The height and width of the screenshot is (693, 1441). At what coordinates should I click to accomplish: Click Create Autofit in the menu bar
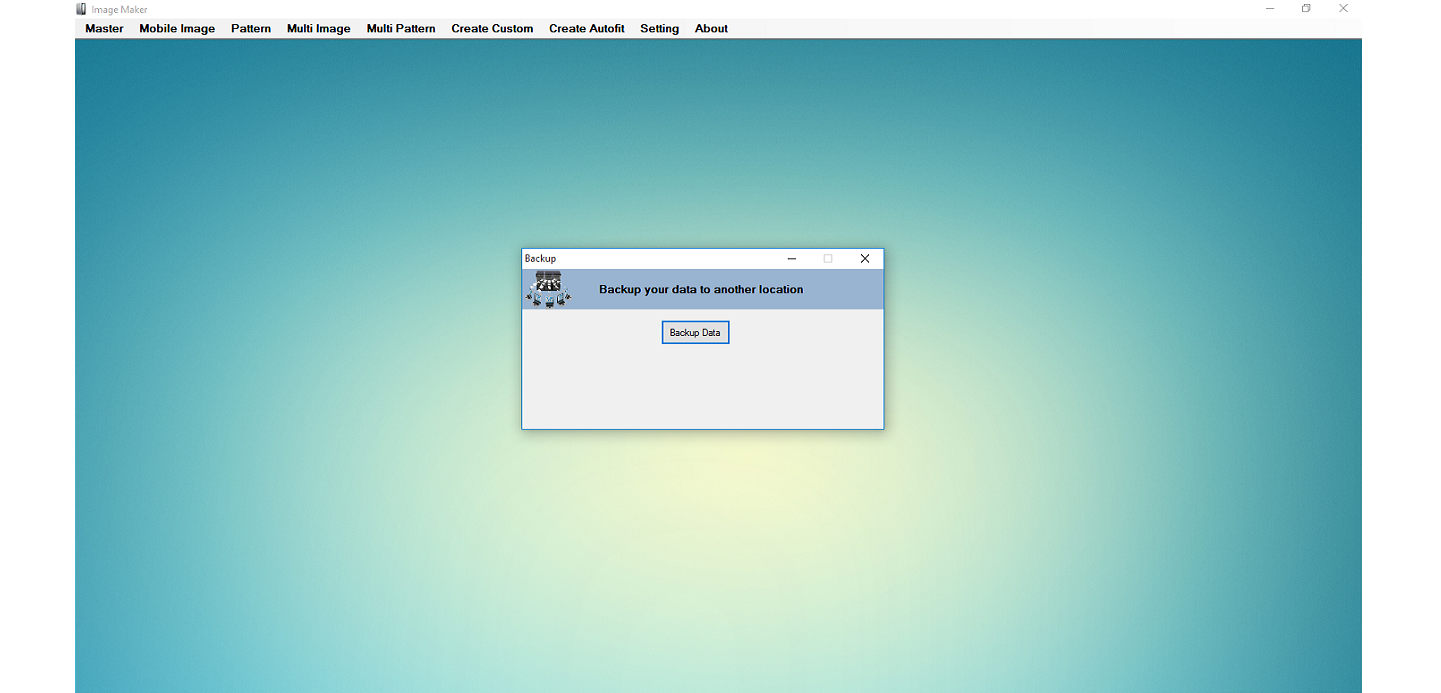[586, 29]
